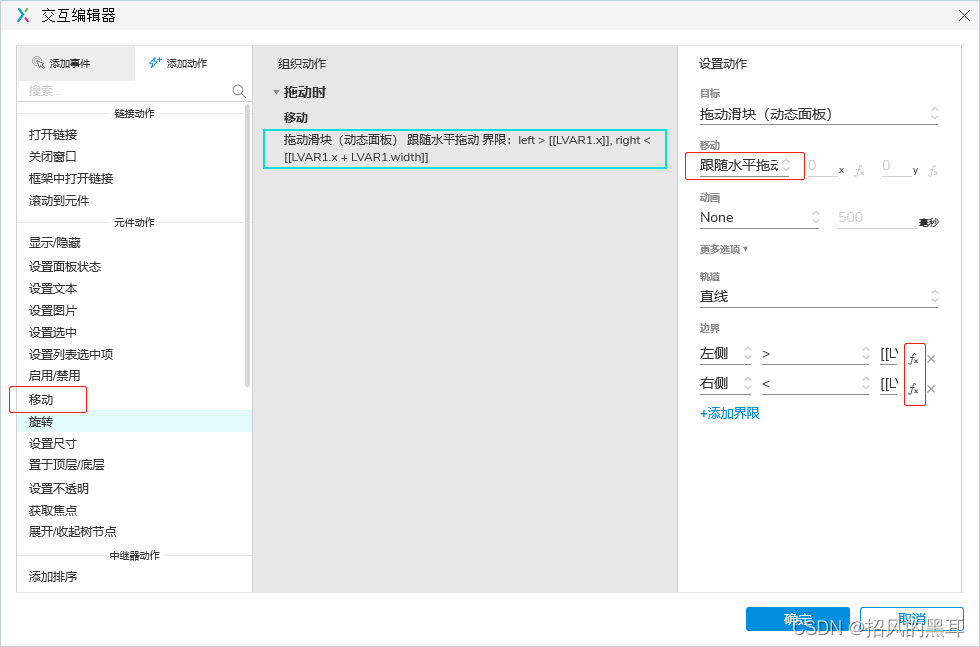Select the 移动 action under 拖动时
Screen dimensions: 980x647
click(296, 118)
